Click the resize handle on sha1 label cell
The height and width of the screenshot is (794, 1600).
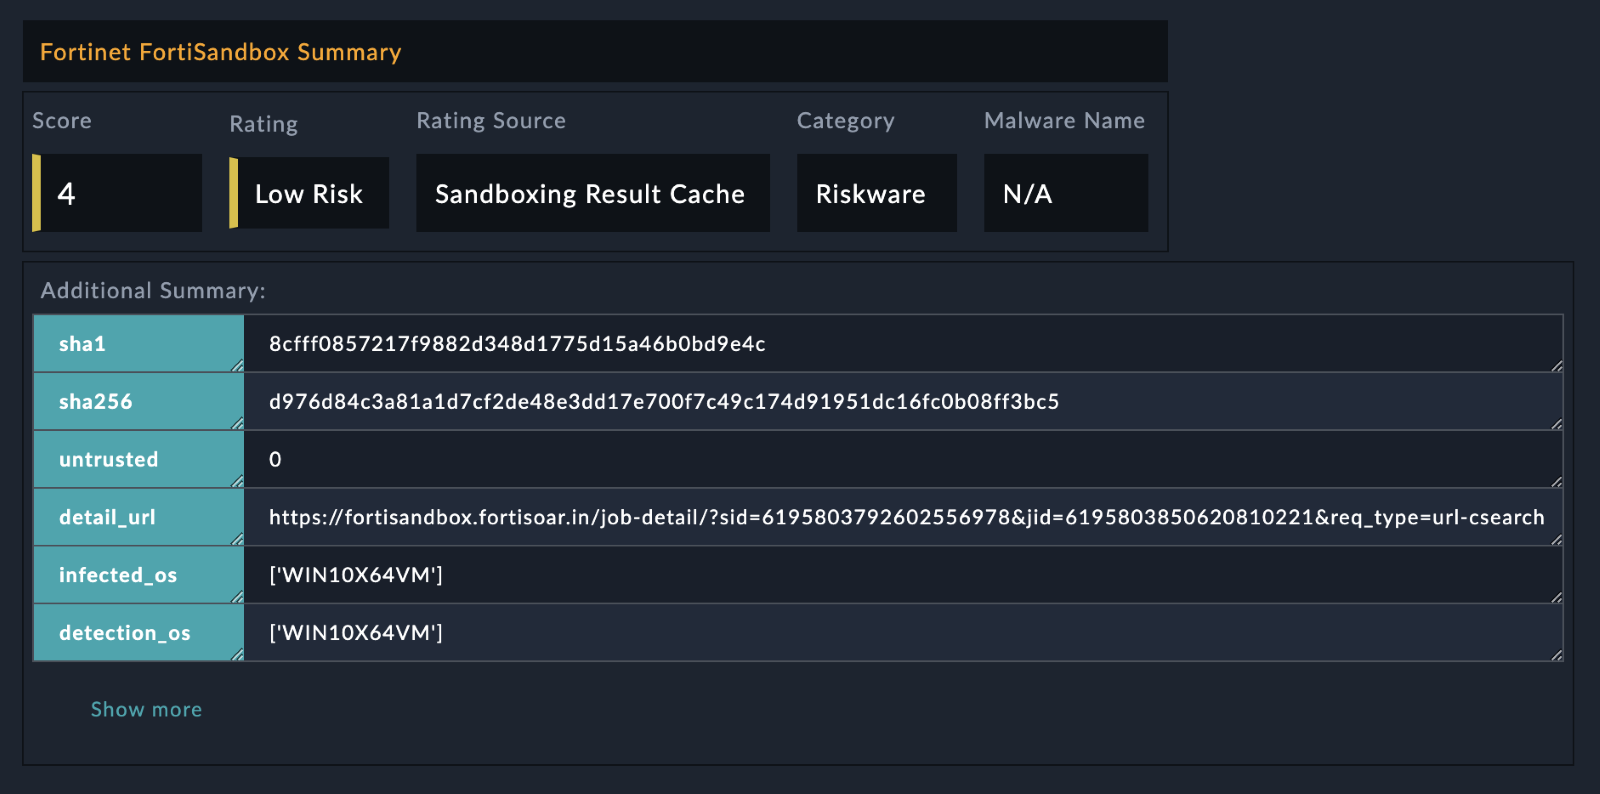237,366
